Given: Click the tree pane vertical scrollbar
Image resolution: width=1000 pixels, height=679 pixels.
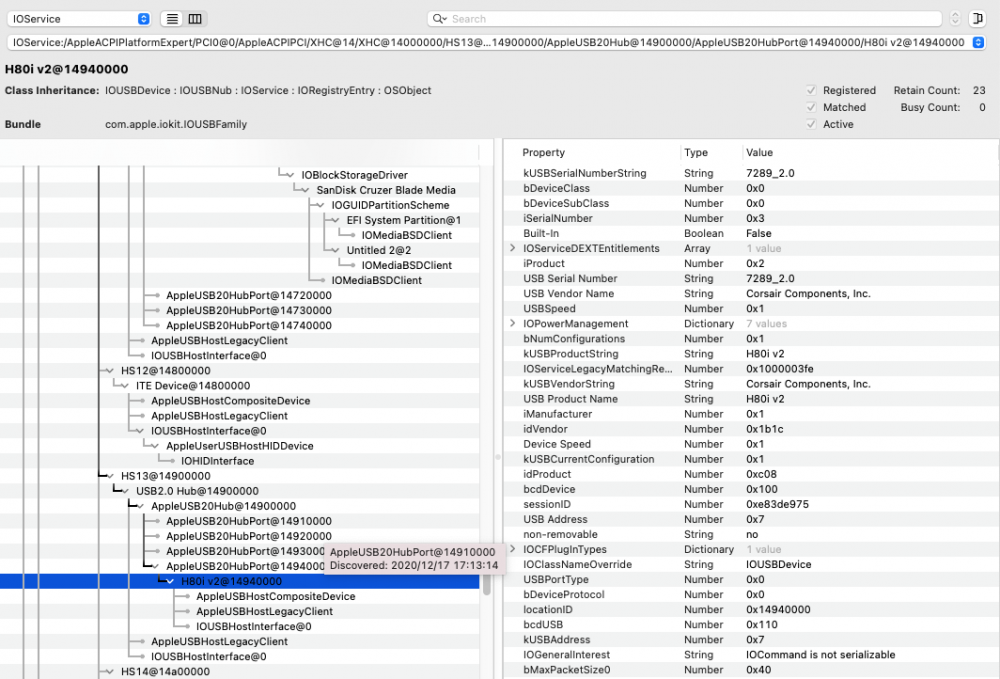Looking at the screenshot, I should click(487, 583).
